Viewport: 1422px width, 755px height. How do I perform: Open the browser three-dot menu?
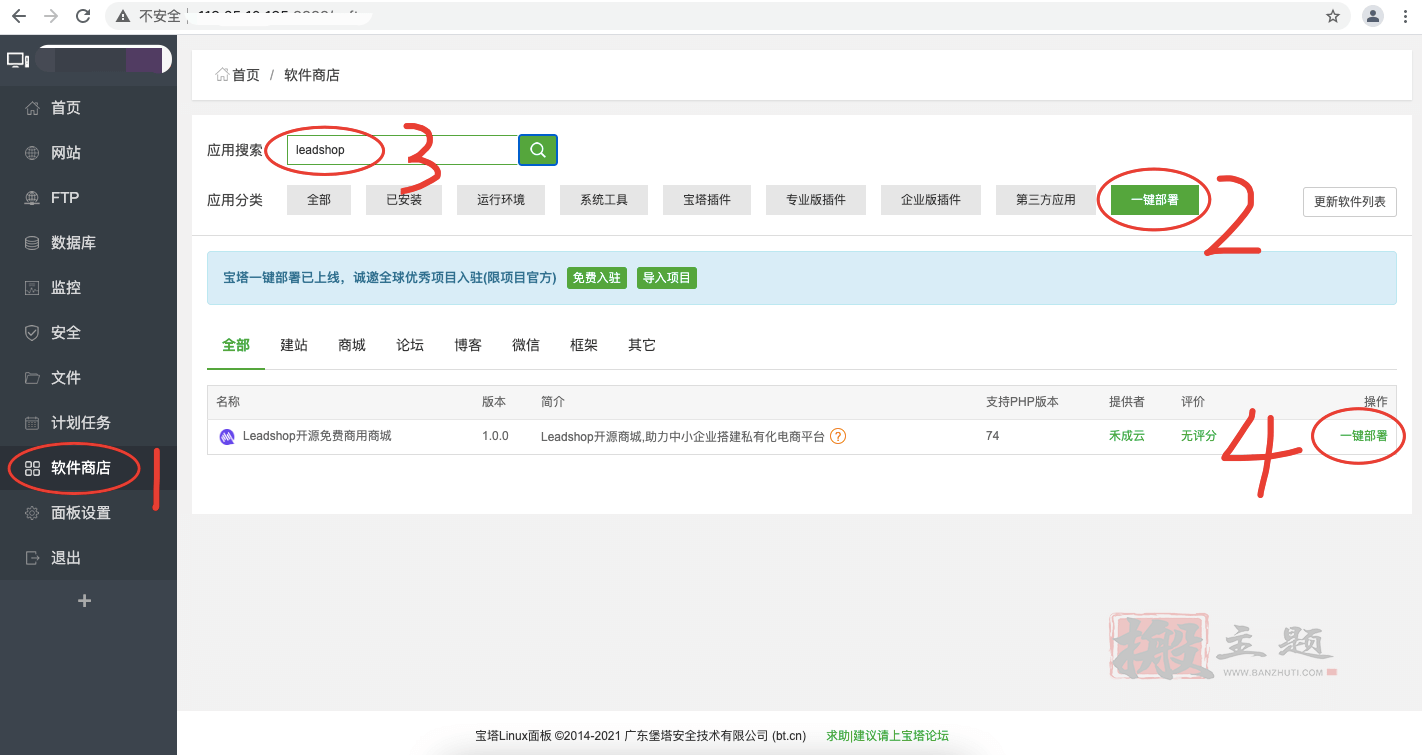(x=1407, y=16)
